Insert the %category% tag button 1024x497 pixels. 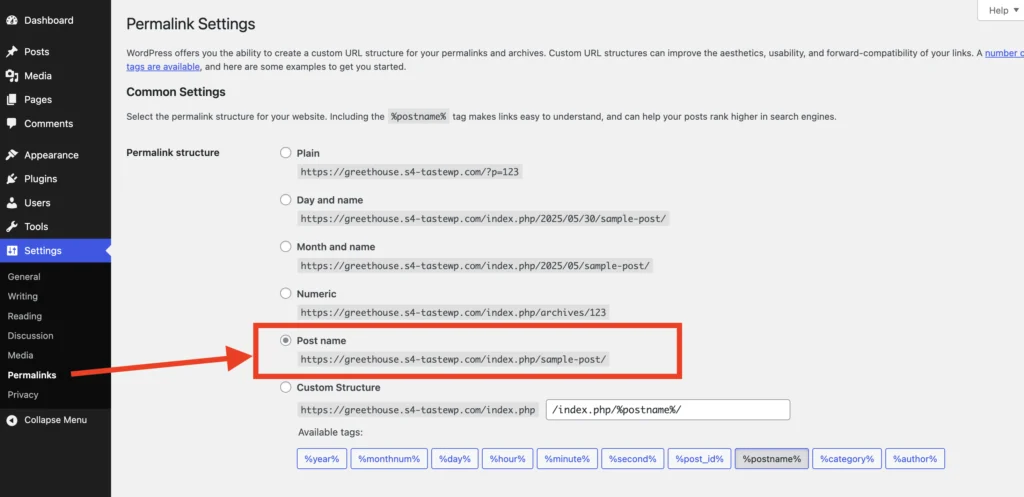click(x=848, y=458)
